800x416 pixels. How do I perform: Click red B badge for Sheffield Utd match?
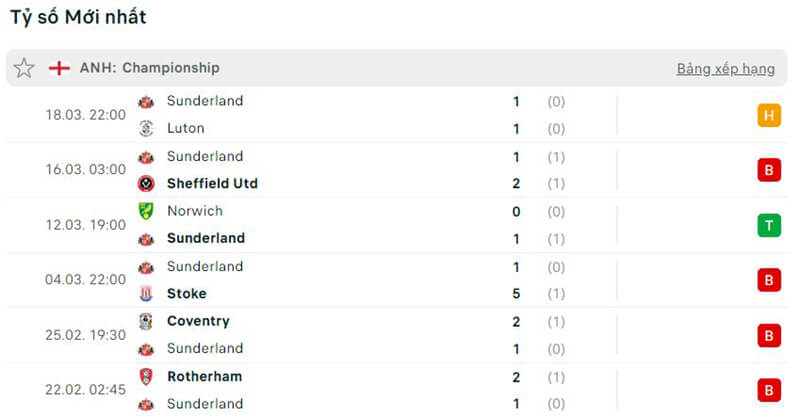point(768,170)
